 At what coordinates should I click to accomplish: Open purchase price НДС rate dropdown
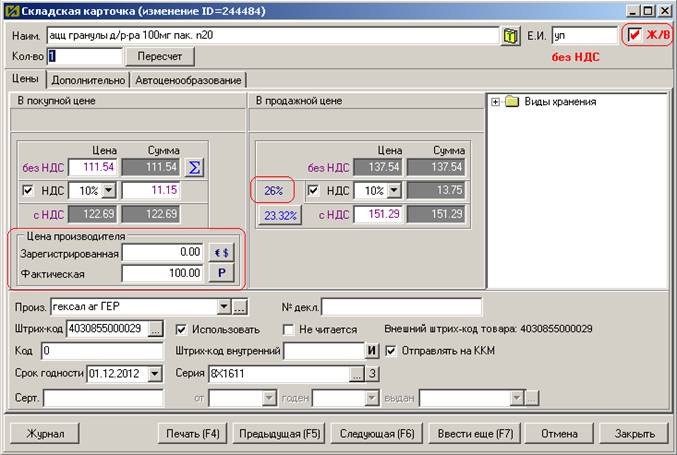[109, 190]
